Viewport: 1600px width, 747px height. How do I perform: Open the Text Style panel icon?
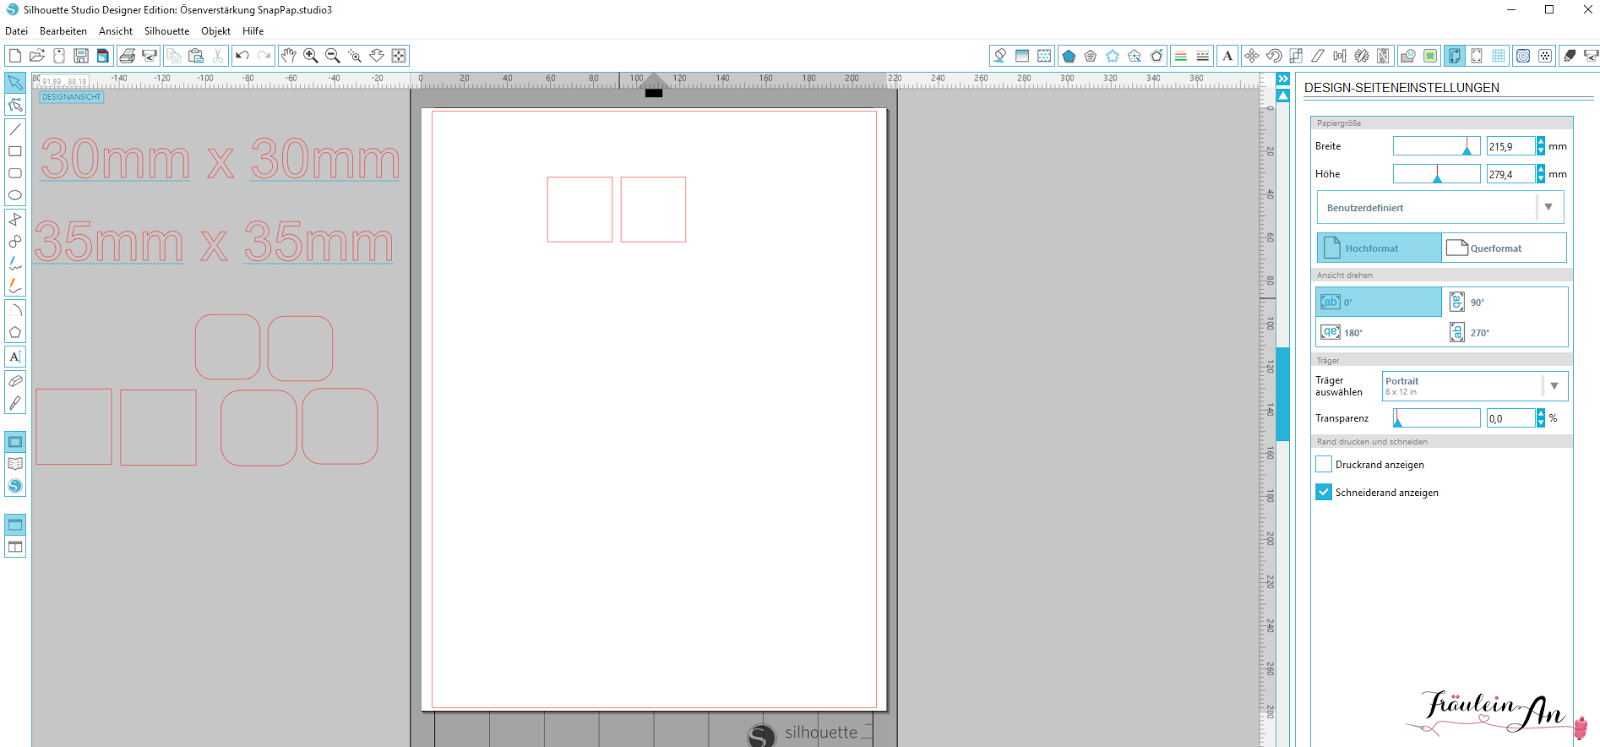[1228, 56]
